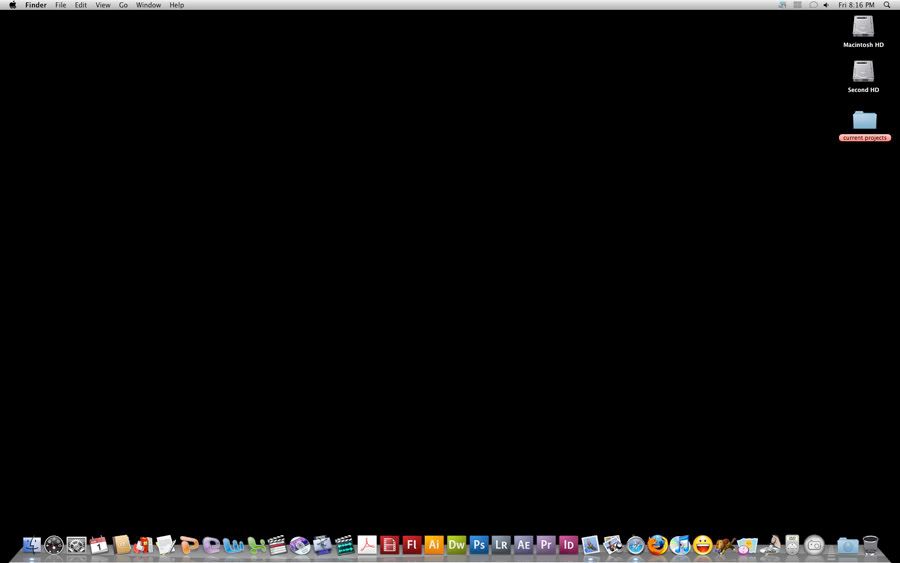Launch Microsoft Word in Dock
Screen dimensions: 900x563
click(233, 545)
